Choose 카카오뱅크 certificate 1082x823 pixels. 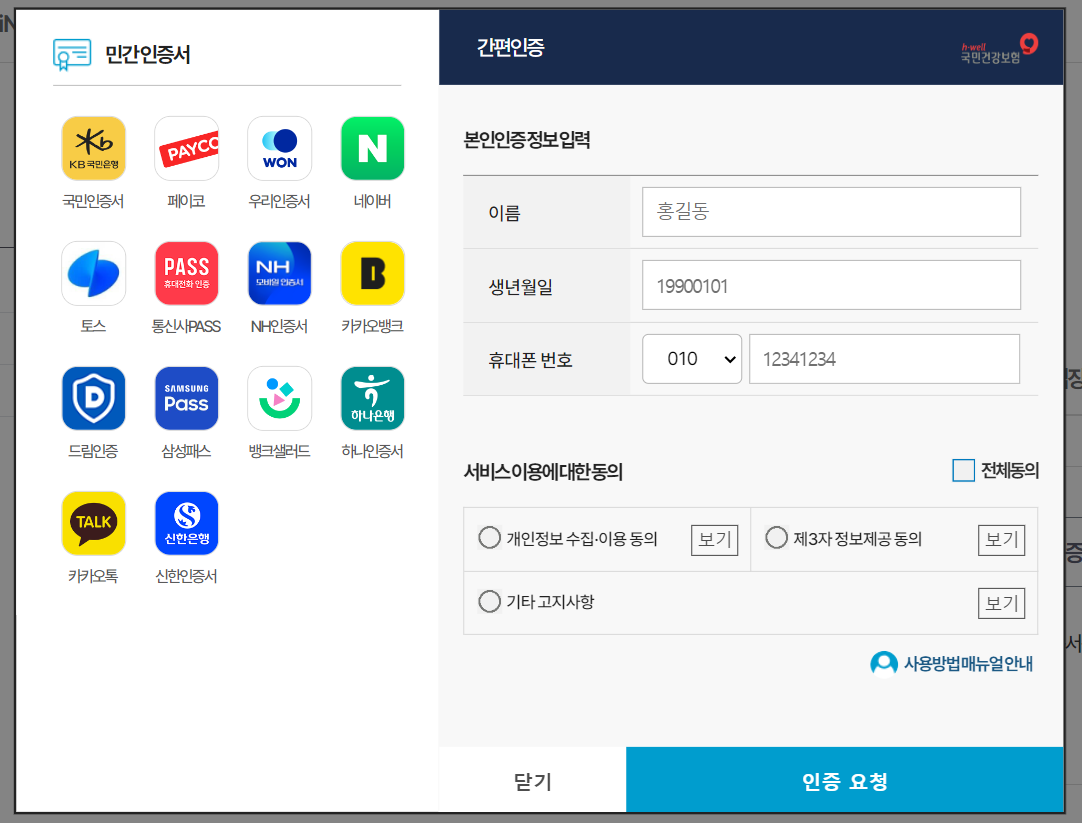(x=372, y=272)
